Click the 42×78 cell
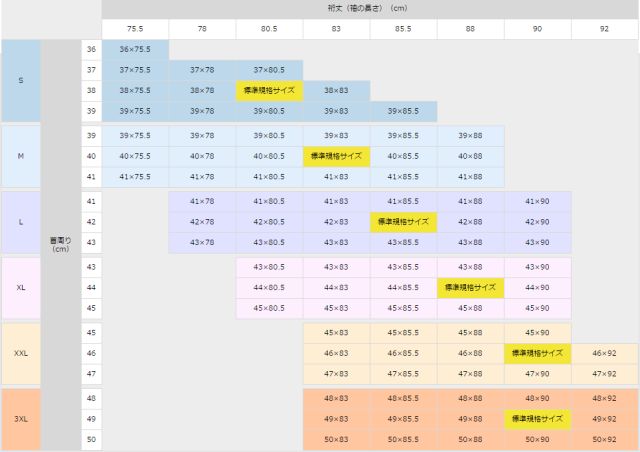 pos(202,222)
